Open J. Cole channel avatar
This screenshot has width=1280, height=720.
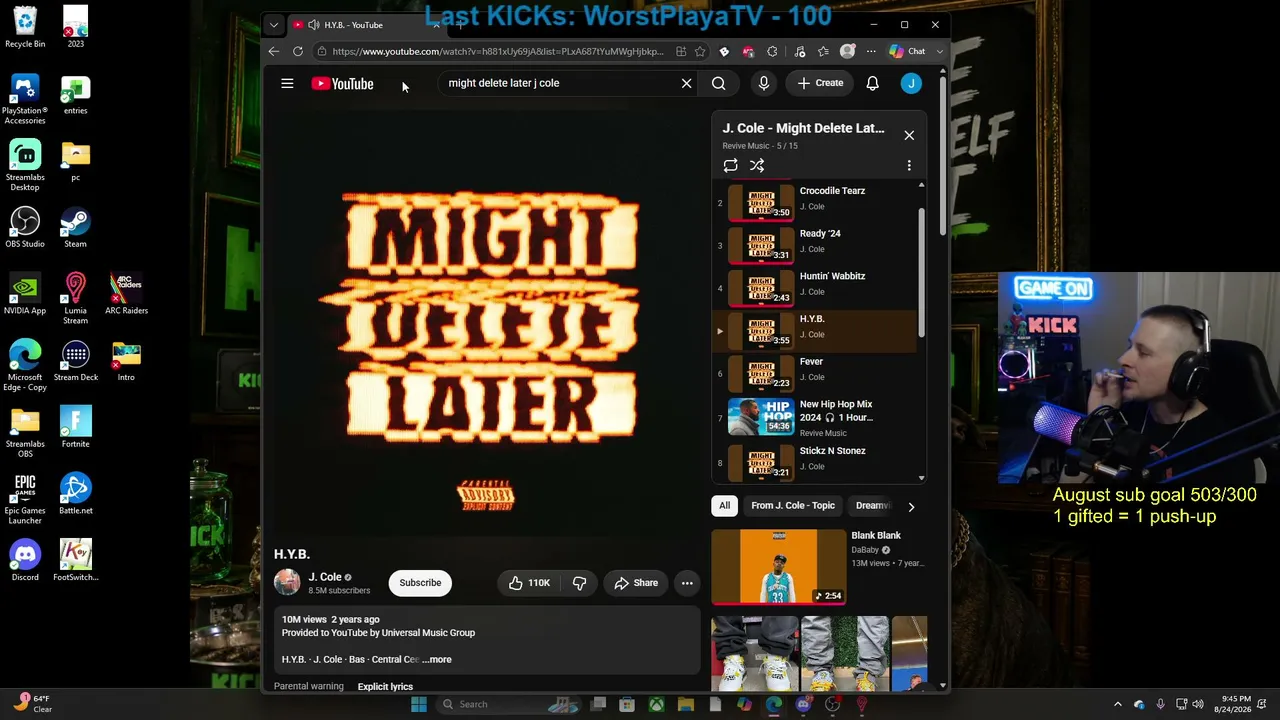point(287,582)
